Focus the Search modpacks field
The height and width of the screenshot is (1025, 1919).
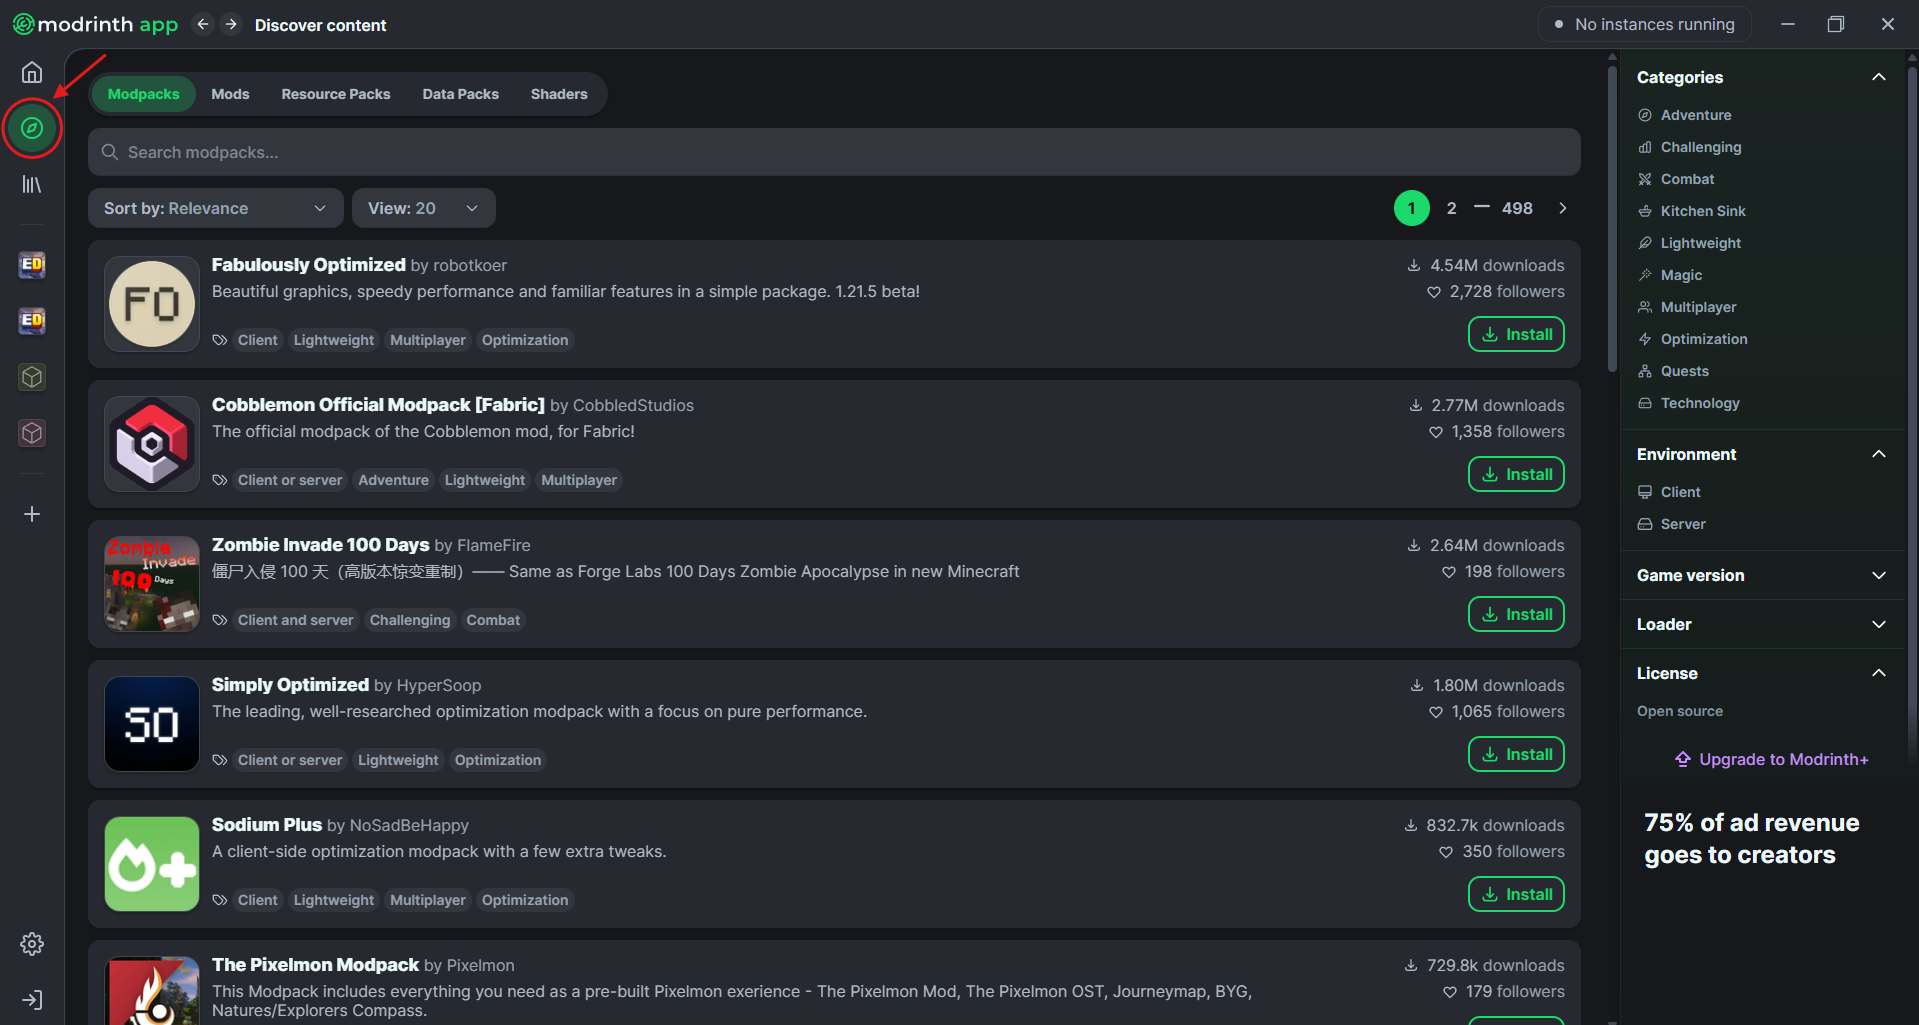point(834,152)
